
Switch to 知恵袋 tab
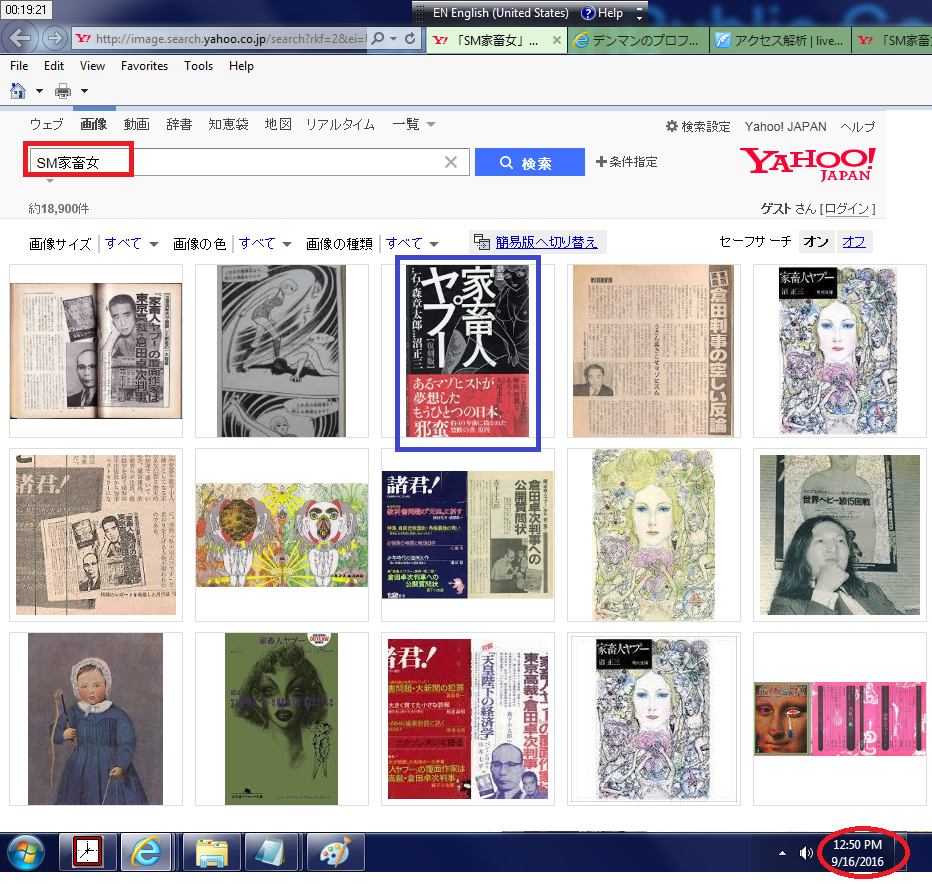click(228, 124)
